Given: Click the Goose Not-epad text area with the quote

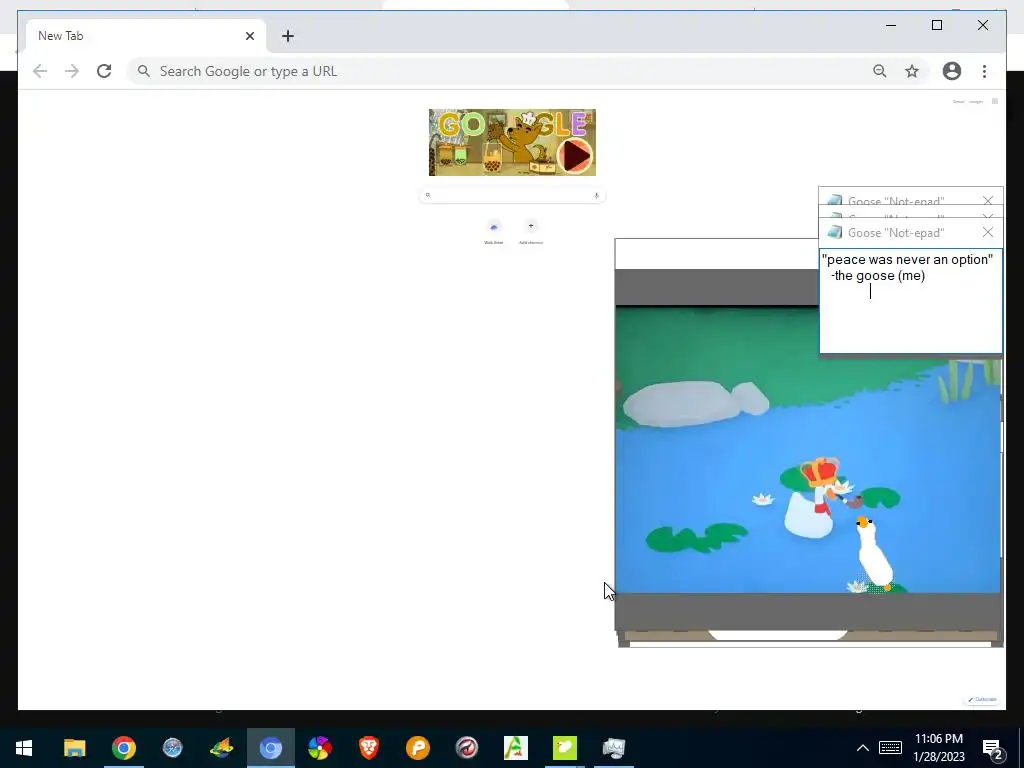Looking at the screenshot, I should 910,301.
